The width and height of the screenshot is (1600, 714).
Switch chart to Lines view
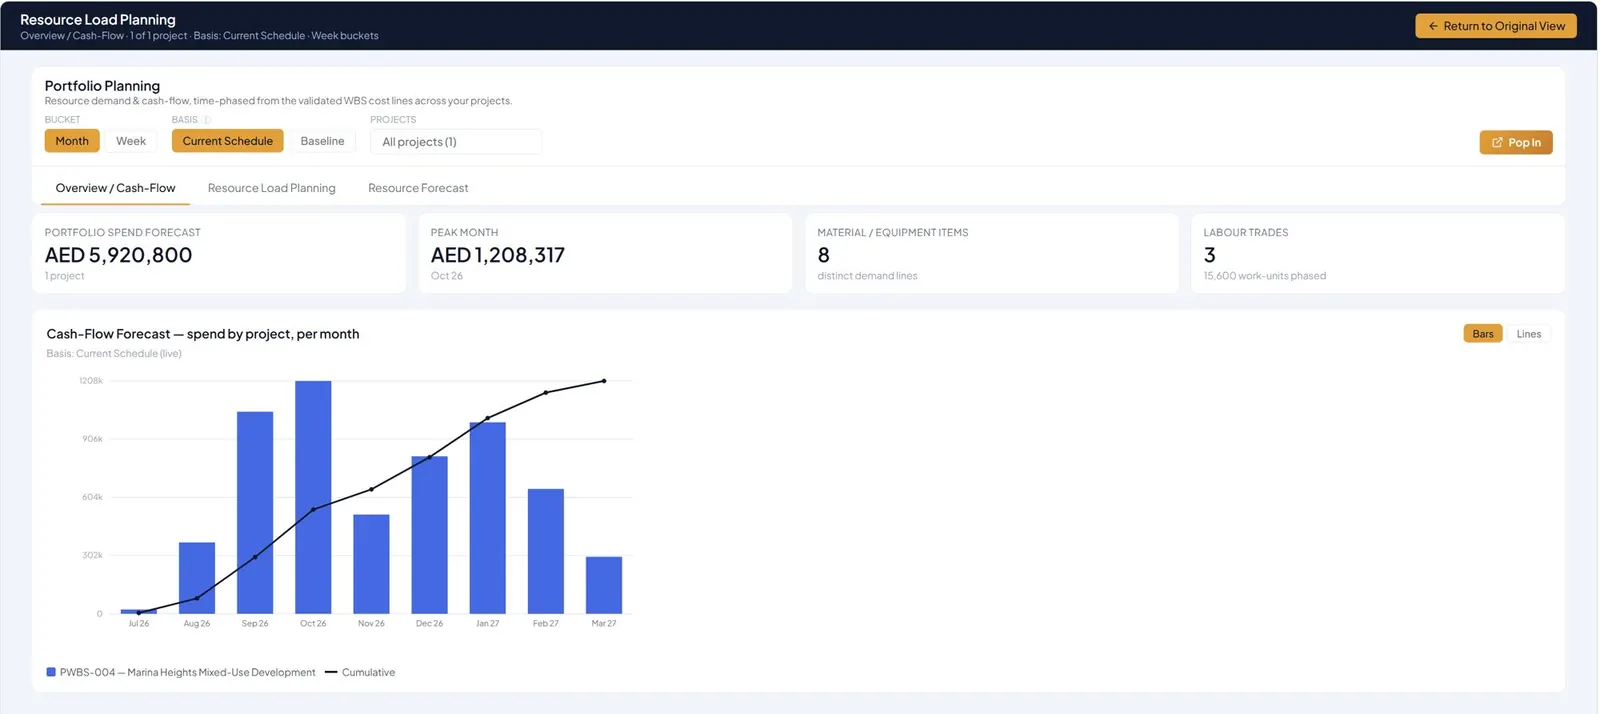click(x=1528, y=334)
